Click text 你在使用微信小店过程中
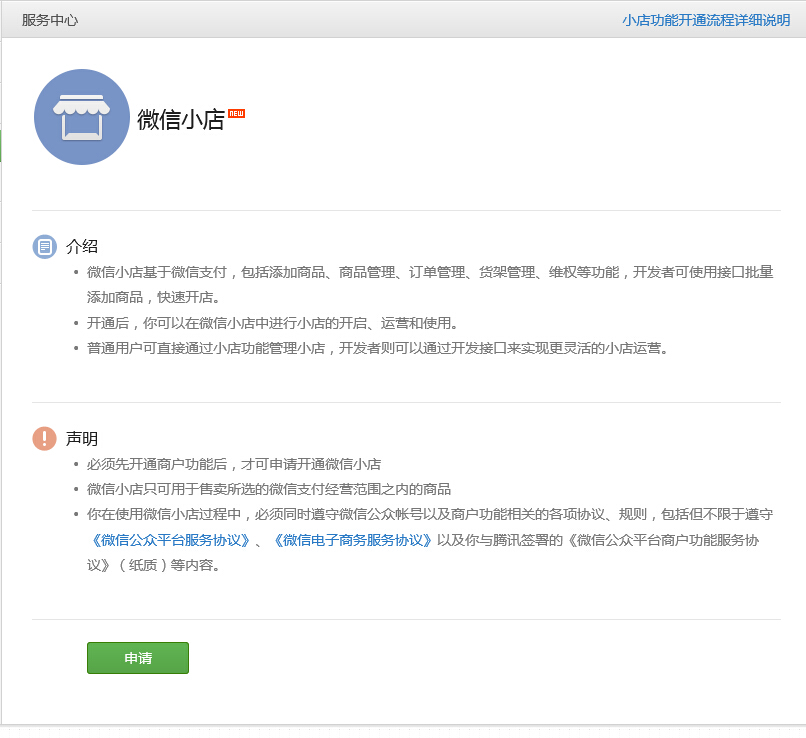806x738 pixels. coord(164,514)
